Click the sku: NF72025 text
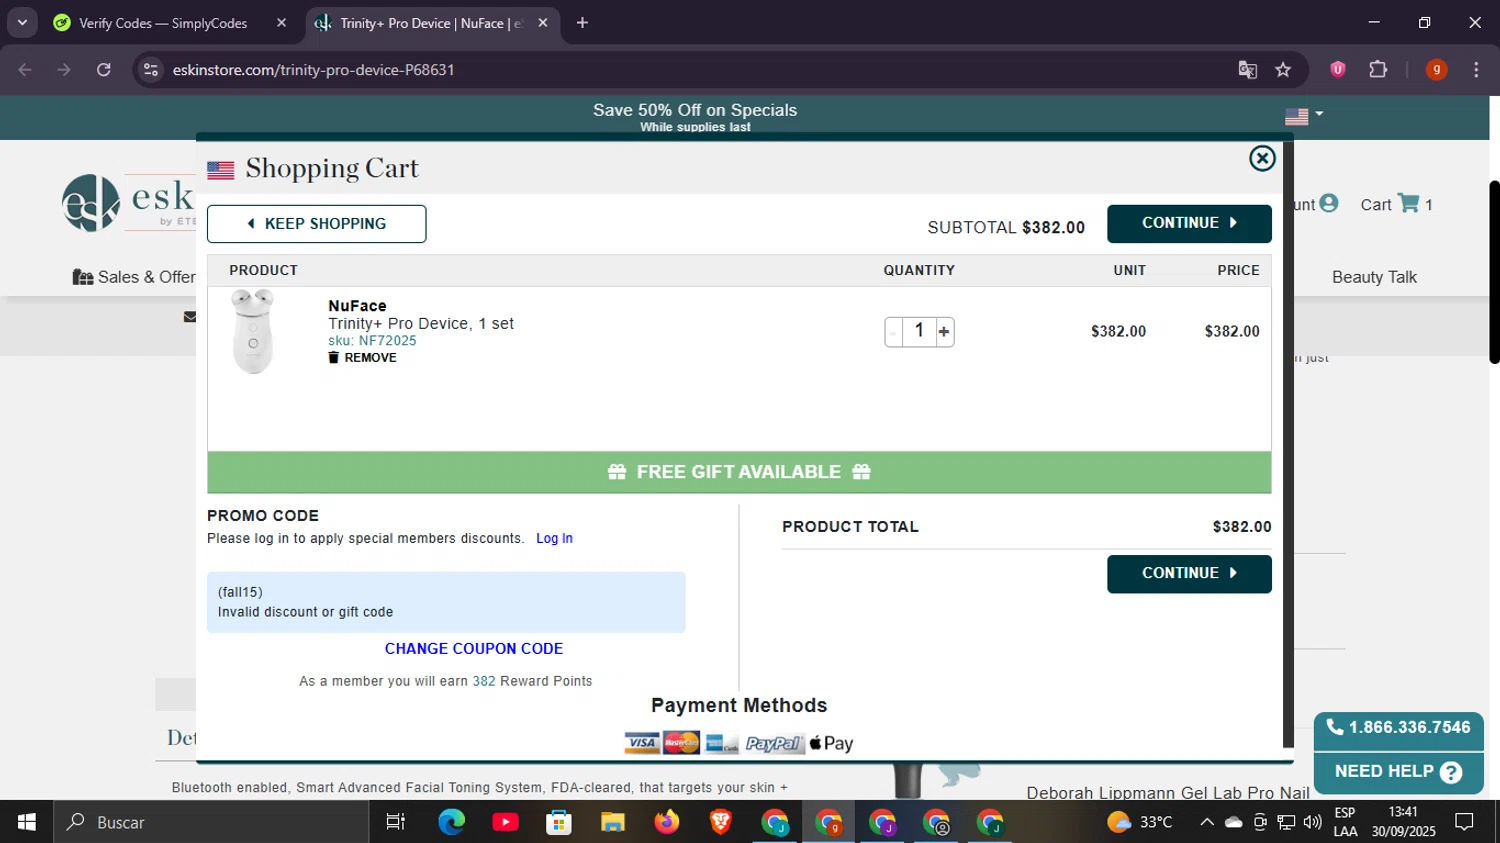This screenshot has width=1500, height=843. click(x=372, y=341)
